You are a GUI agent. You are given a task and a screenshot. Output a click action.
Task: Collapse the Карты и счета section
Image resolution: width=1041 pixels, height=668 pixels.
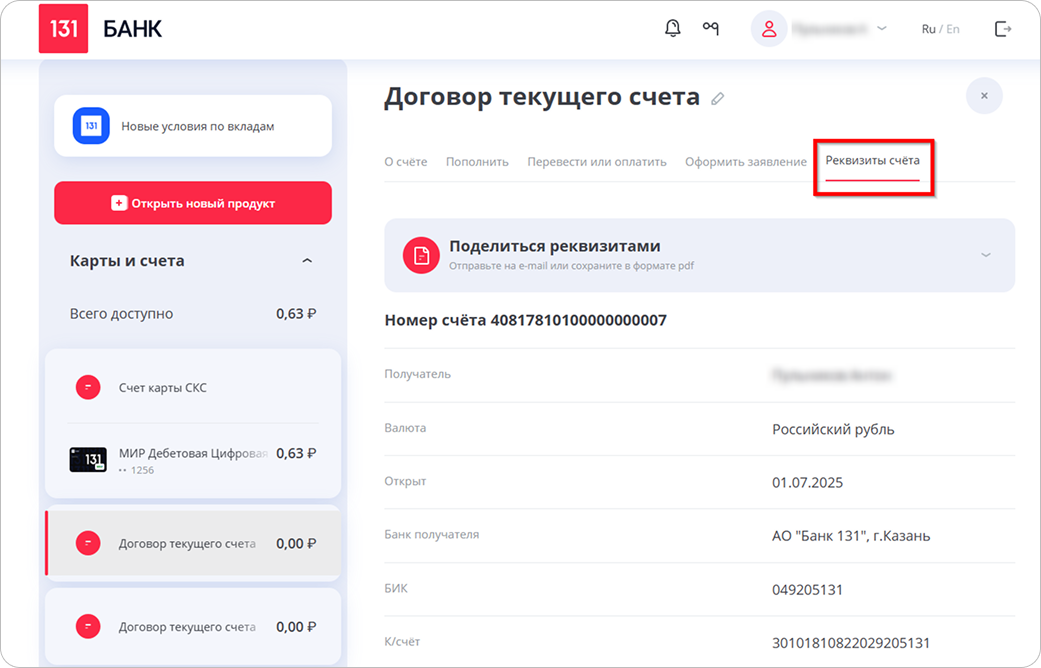coord(307,261)
